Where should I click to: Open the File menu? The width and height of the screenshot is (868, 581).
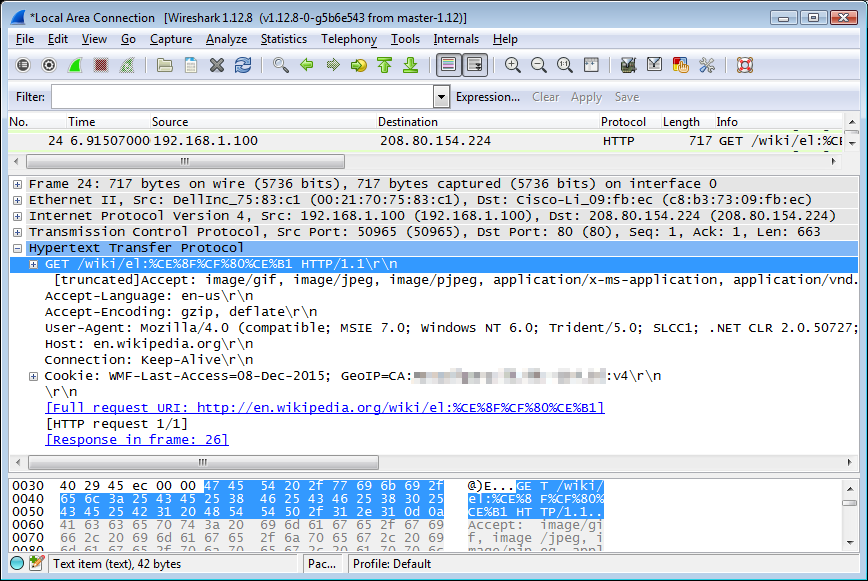click(x=25, y=39)
